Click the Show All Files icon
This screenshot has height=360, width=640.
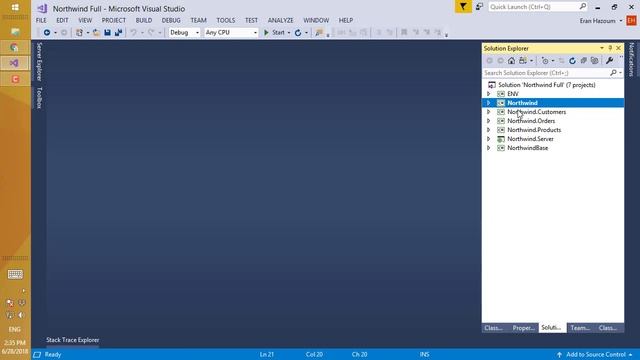[x=595, y=61]
